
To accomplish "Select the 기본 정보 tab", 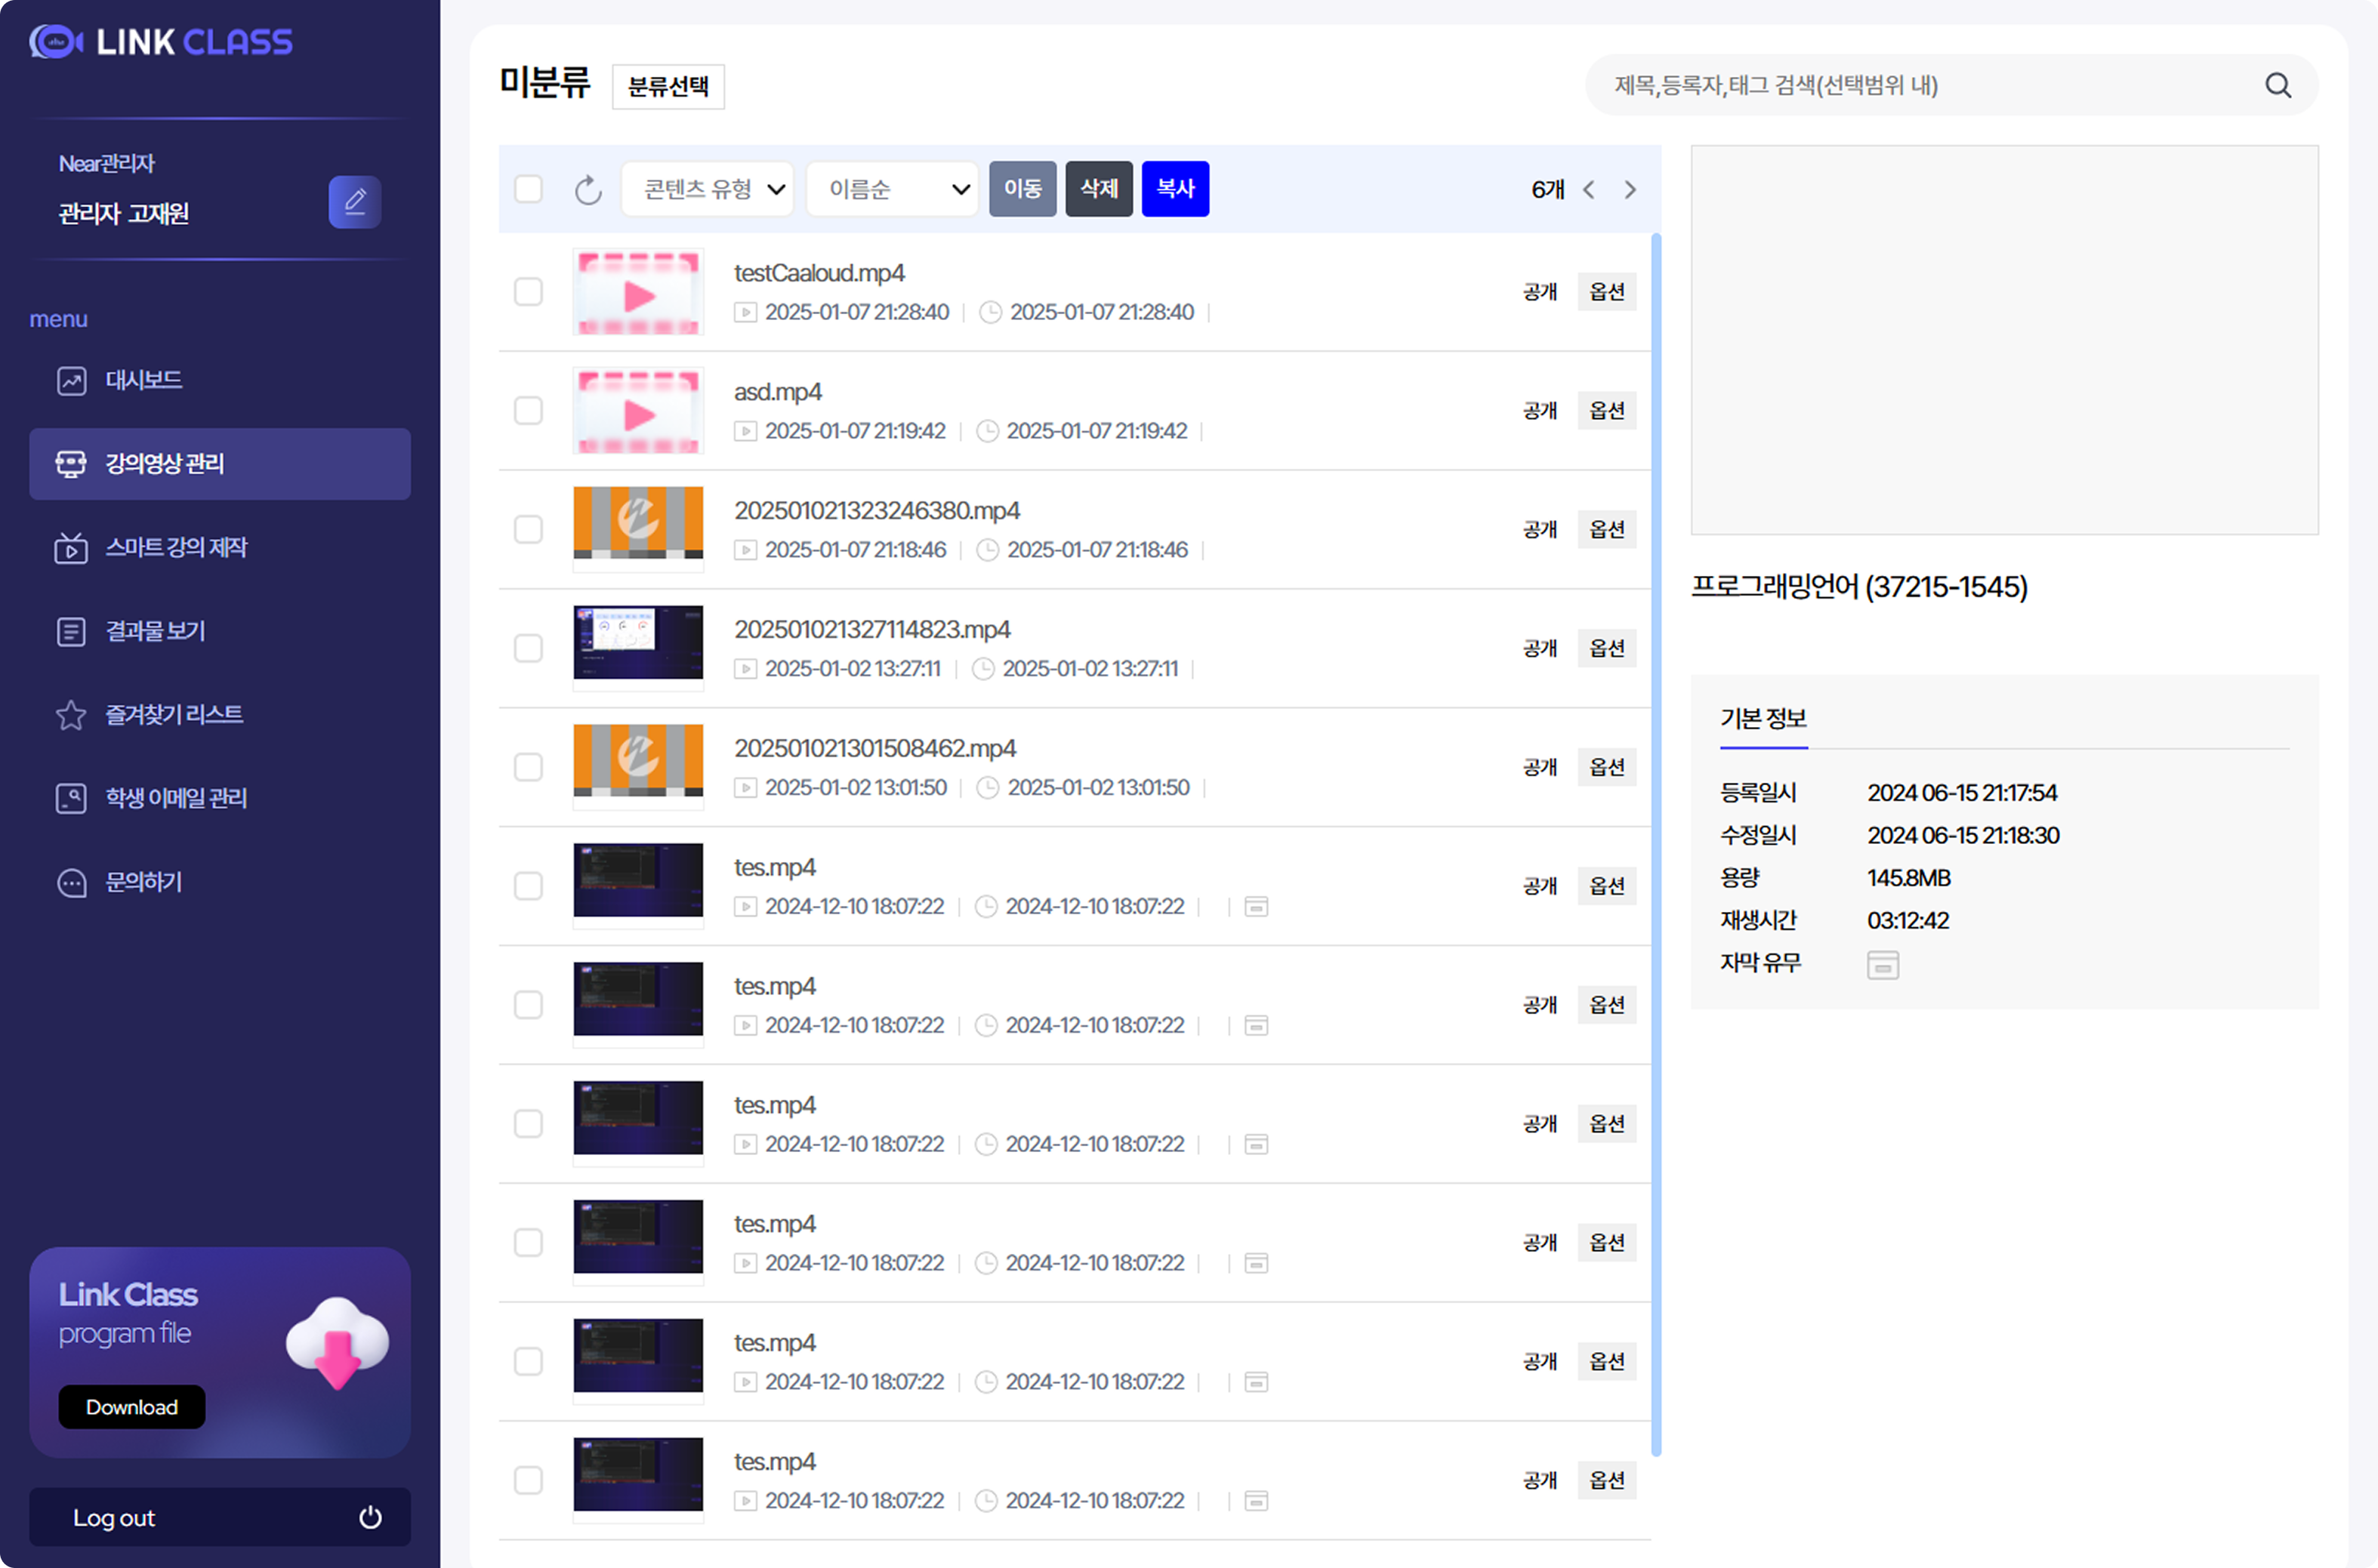I will [x=1763, y=718].
